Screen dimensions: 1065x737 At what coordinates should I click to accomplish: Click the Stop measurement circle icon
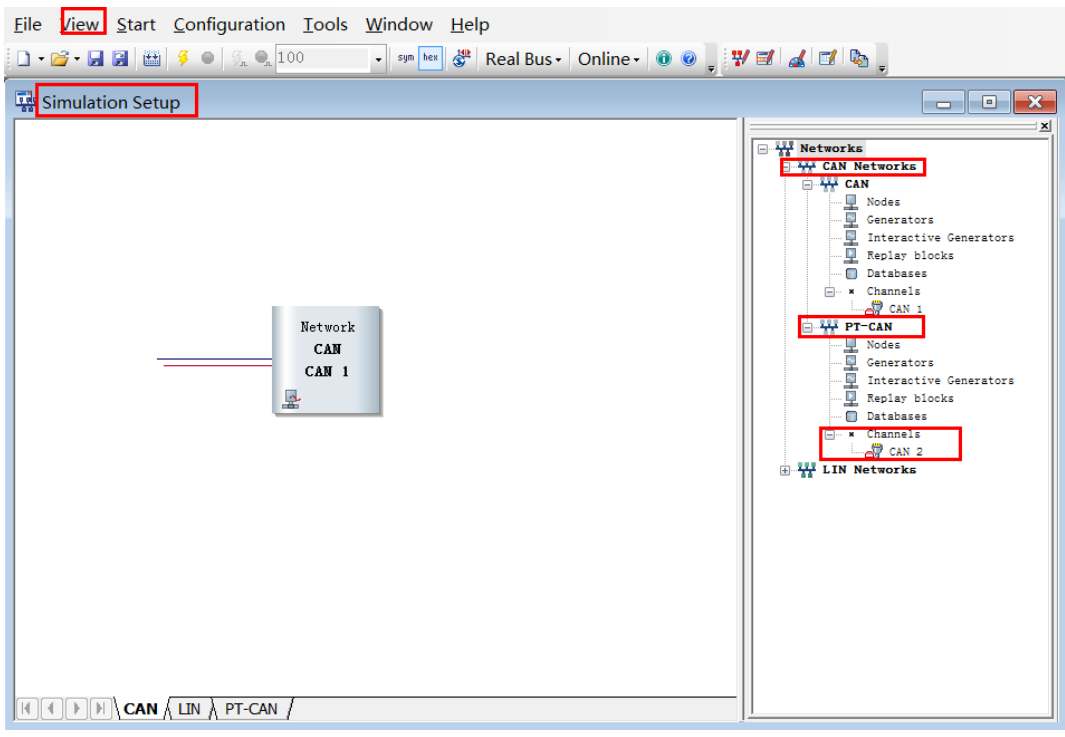tap(208, 59)
